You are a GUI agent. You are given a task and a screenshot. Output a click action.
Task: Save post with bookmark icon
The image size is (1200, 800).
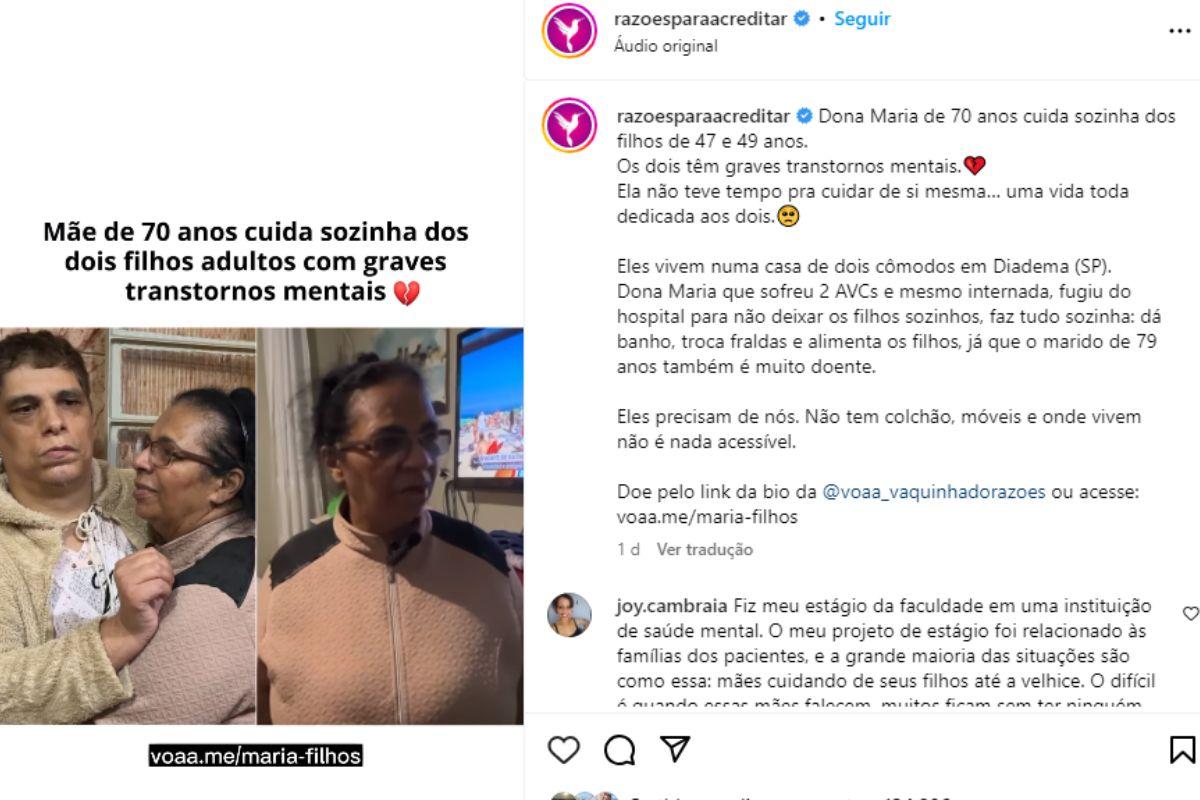(1182, 749)
